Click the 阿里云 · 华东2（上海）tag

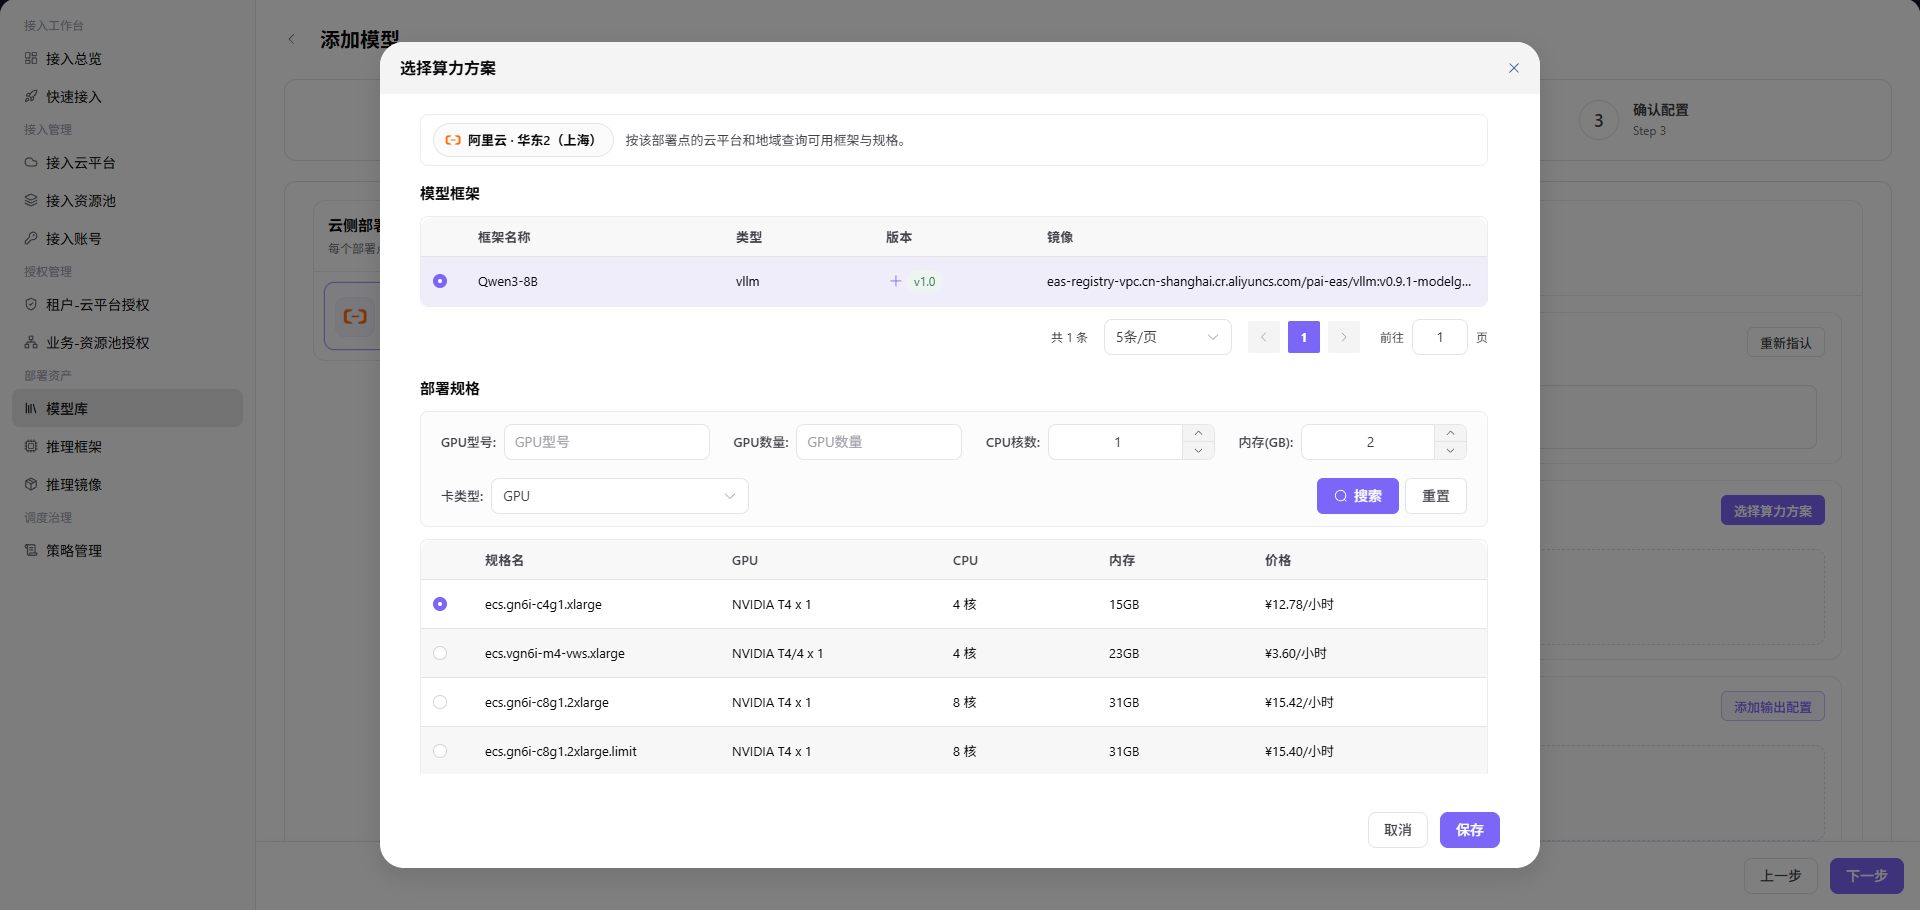pyautogui.click(x=523, y=140)
